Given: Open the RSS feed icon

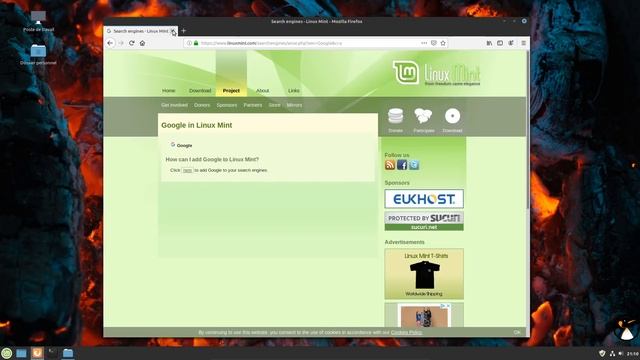Looking at the screenshot, I should [x=390, y=165].
